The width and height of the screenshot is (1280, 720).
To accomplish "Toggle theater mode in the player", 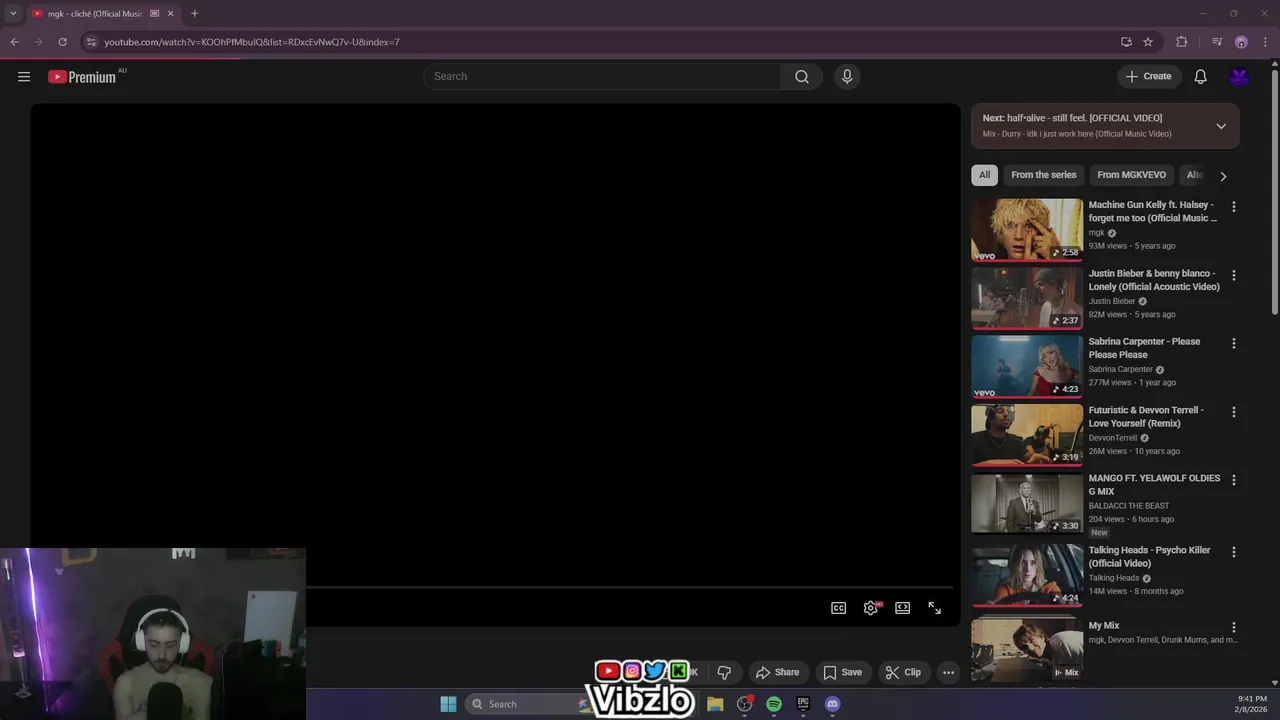I will [903, 608].
